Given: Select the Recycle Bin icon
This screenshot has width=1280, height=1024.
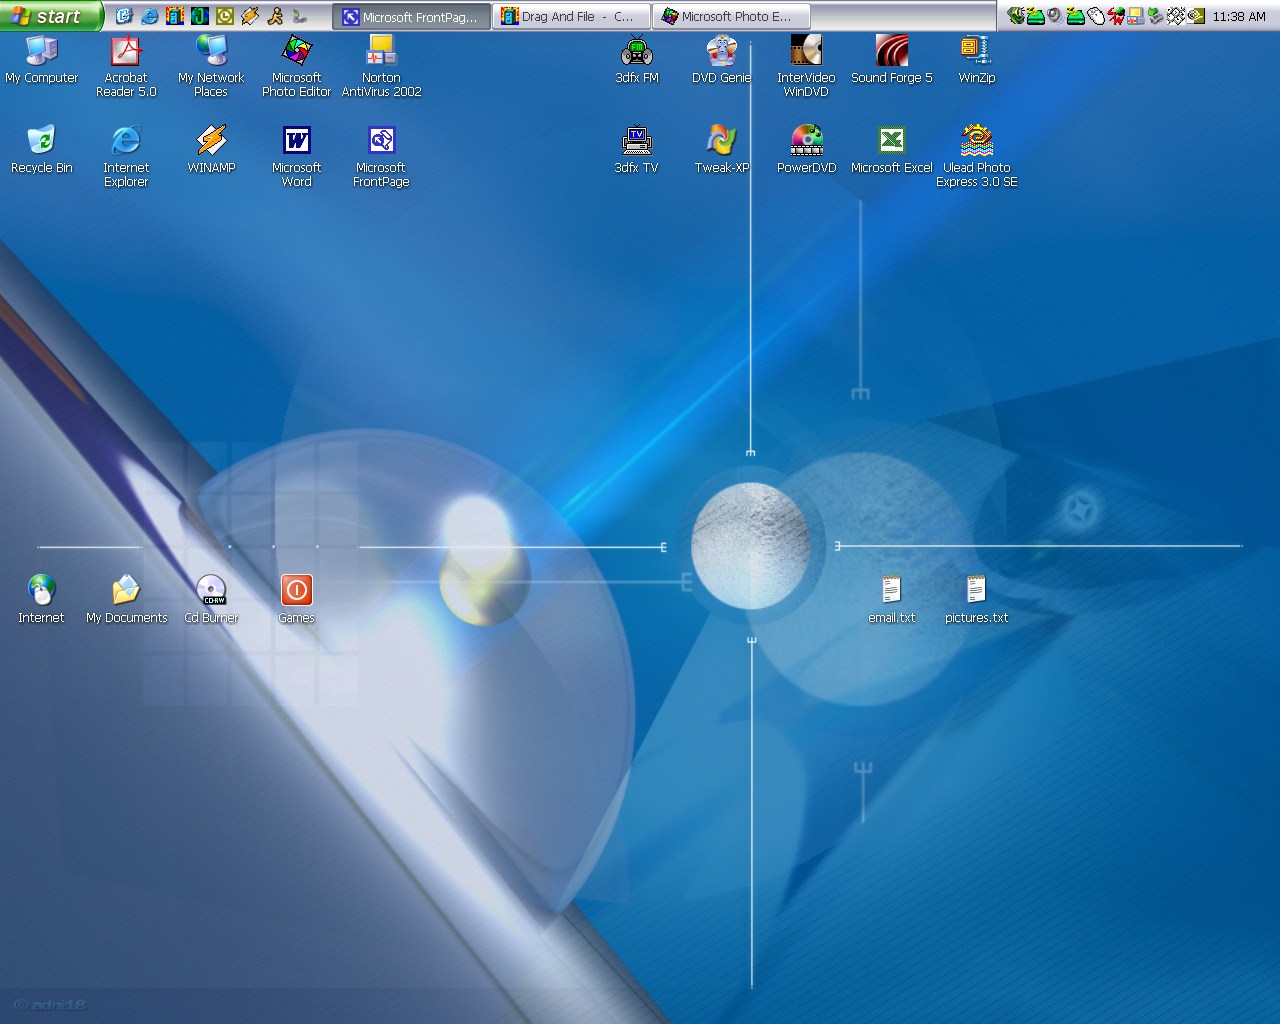Looking at the screenshot, I should click(41, 150).
